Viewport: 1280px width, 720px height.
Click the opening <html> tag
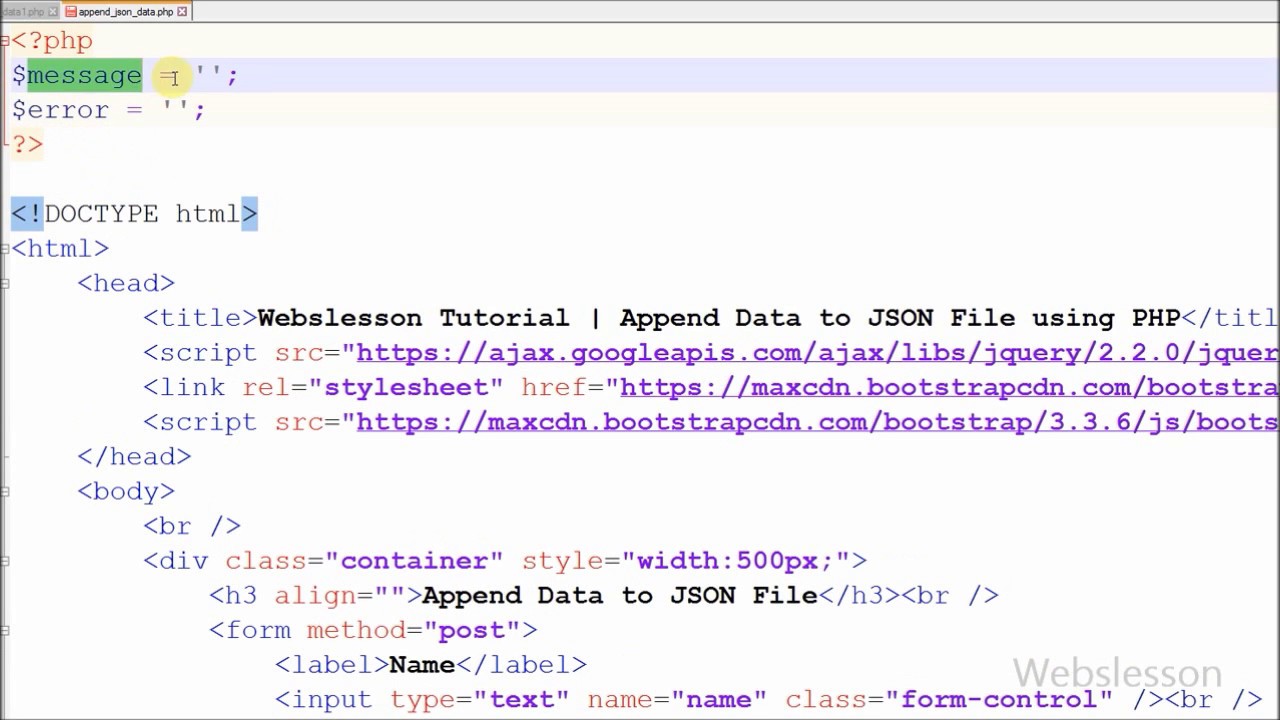coord(60,249)
